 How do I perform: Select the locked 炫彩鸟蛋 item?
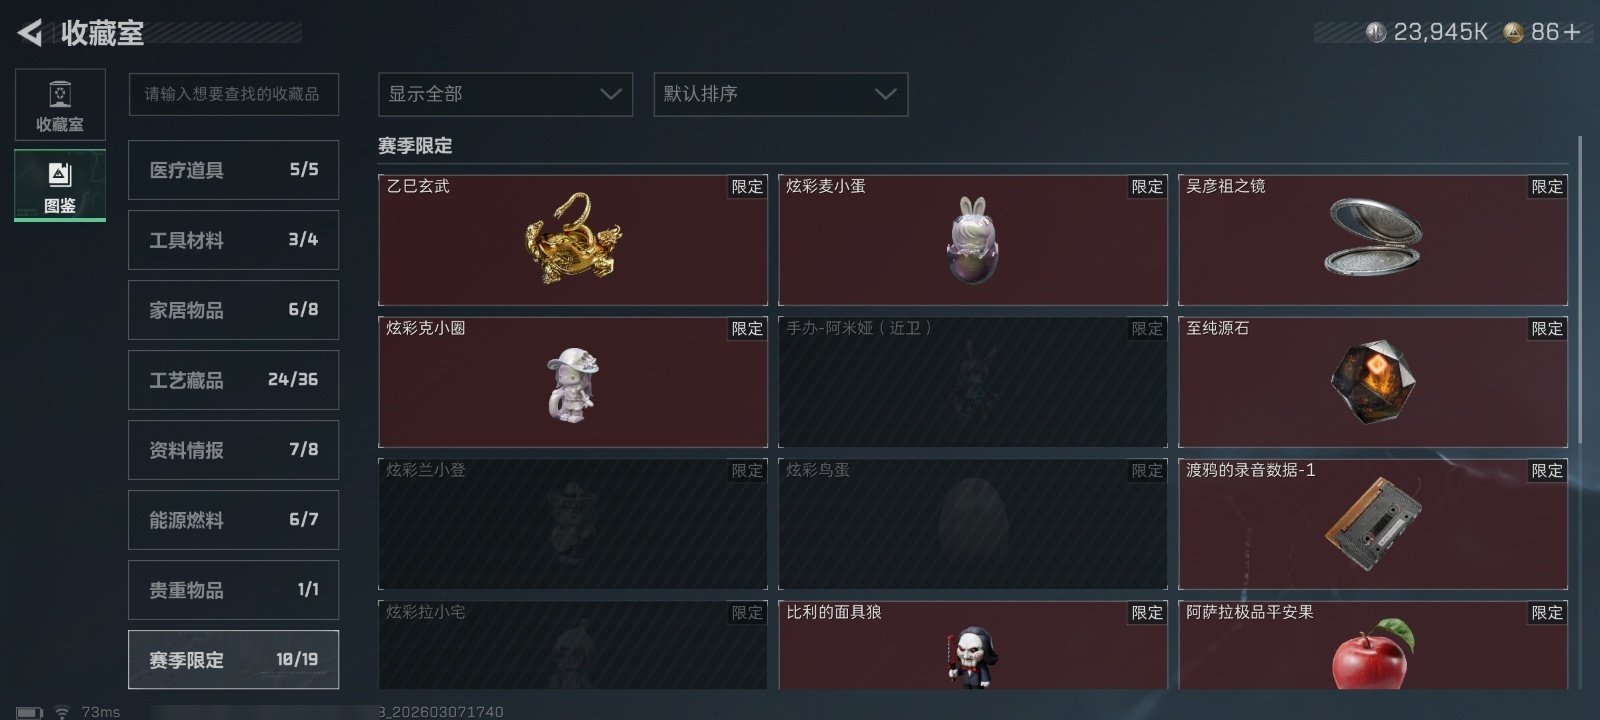(973, 524)
